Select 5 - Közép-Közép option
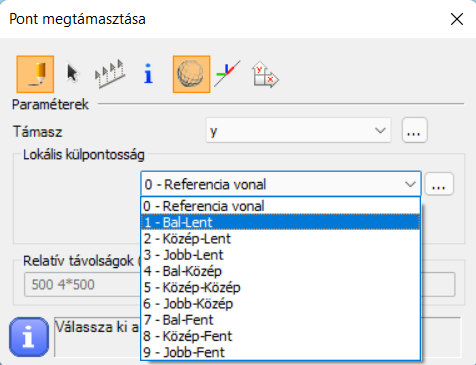Viewport: 476px width, 365px height. point(281,287)
